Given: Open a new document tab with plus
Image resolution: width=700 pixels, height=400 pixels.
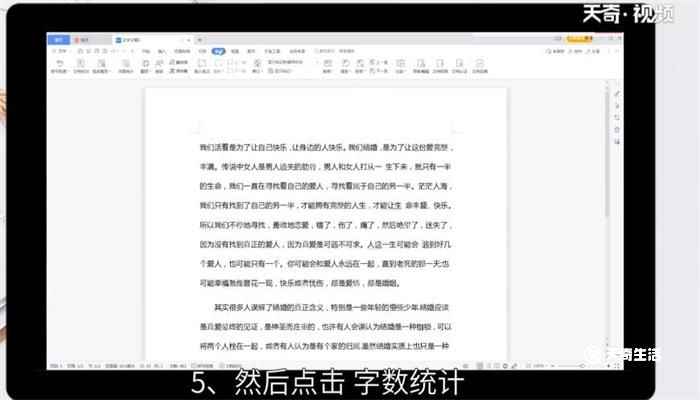Looking at the screenshot, I should point(200,40).
